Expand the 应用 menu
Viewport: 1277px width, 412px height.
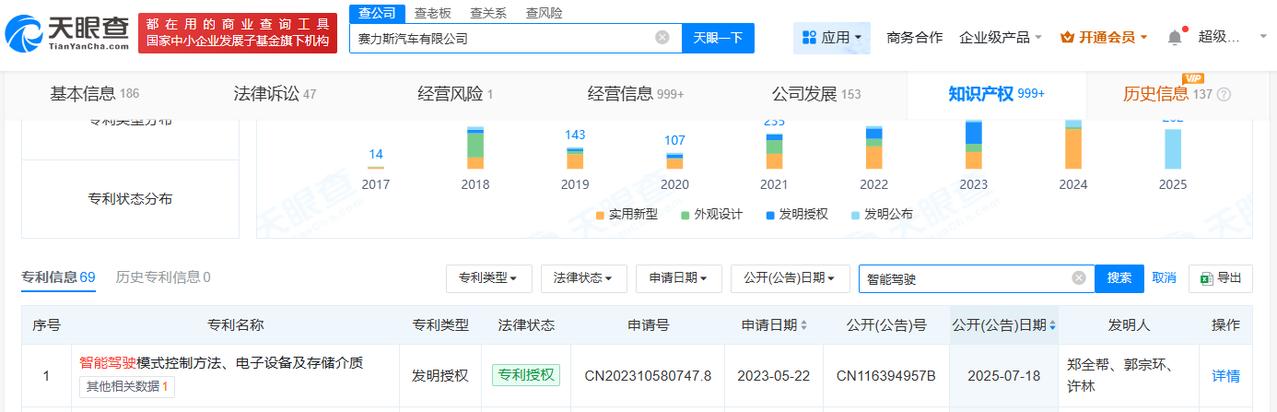(x=832, y=38)
